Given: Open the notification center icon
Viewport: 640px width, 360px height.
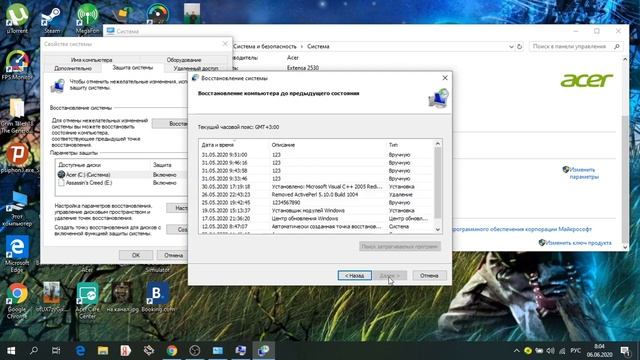Looking at the screenshot, I should coord(625,351).
